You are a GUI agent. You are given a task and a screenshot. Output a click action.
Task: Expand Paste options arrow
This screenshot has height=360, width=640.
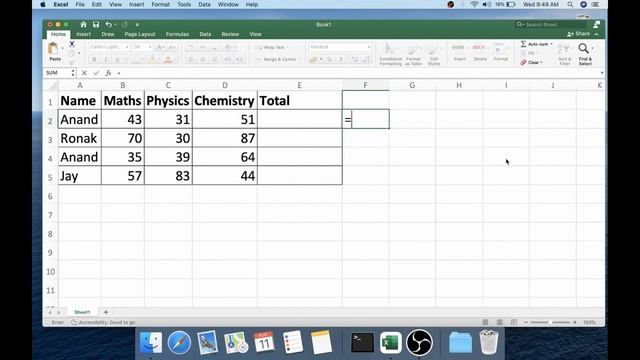click(x=62, y=48)
